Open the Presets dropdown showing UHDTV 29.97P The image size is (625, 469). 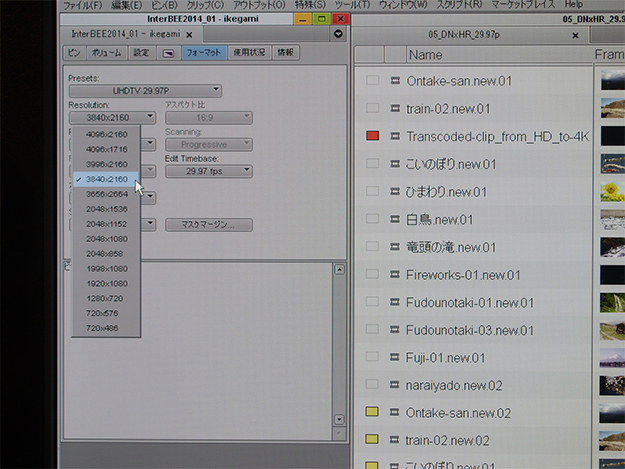pyautogui.click(x=145, y=91)
